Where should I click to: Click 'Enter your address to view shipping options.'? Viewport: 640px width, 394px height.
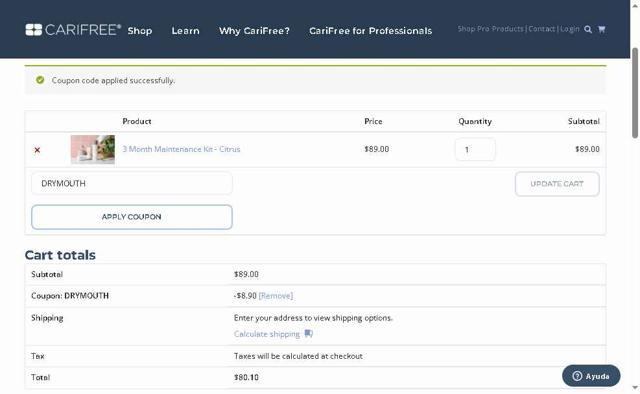click(x=313, y=318)
